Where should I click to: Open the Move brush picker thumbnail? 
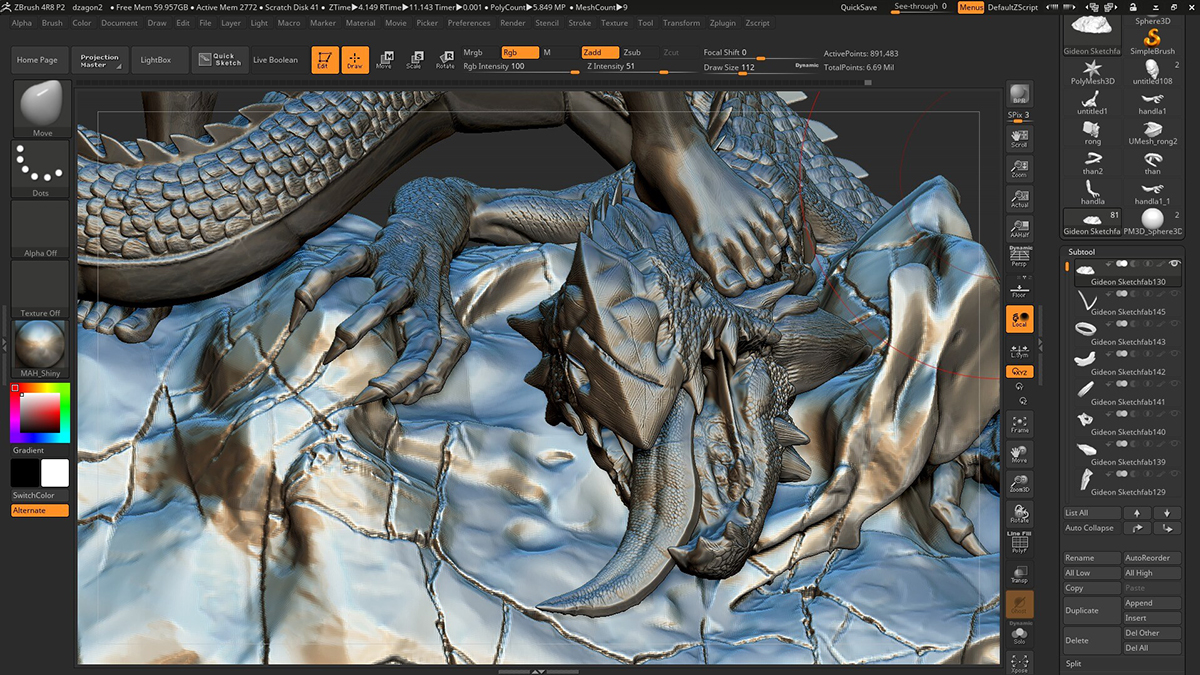(41, 108)
